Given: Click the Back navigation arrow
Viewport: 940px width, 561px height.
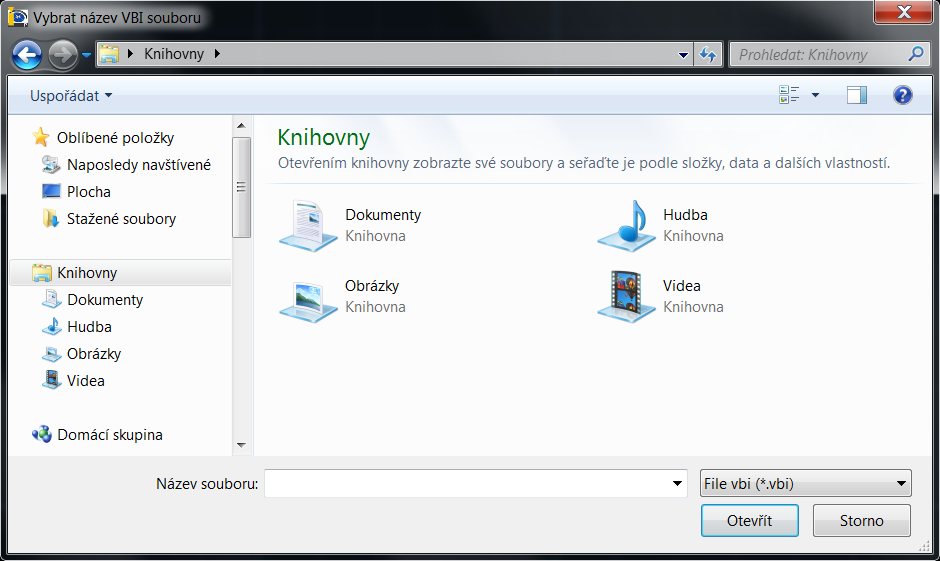Looking at the screenshot, I should coord(27,55).
